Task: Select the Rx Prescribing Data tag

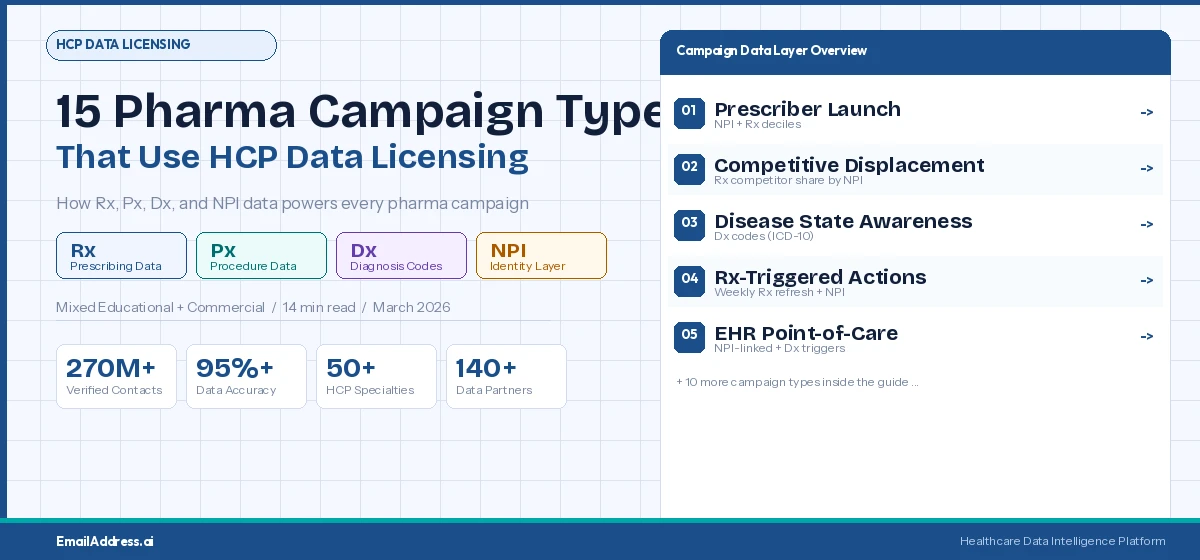Action: tap(121, 255)
